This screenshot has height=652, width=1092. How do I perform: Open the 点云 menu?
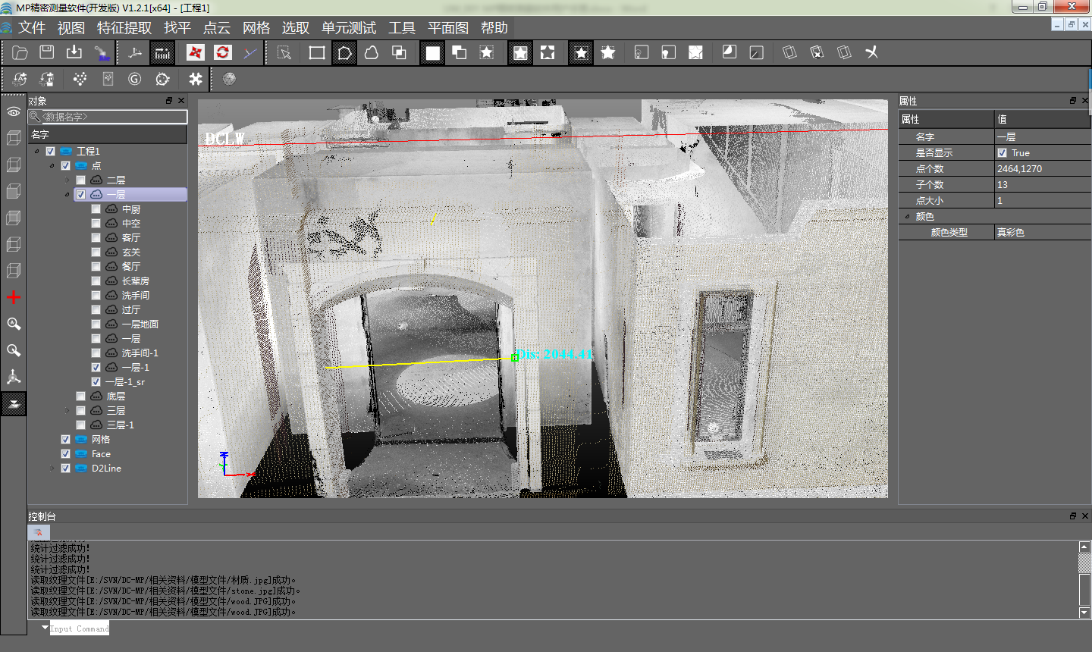pyautogui.click(x=216, y=27)
